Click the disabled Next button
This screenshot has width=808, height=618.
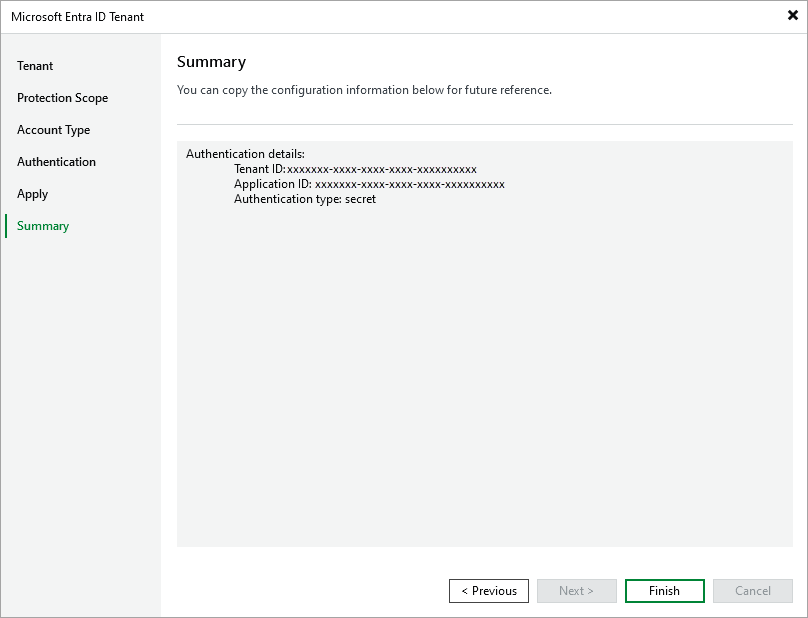[577, 590]
